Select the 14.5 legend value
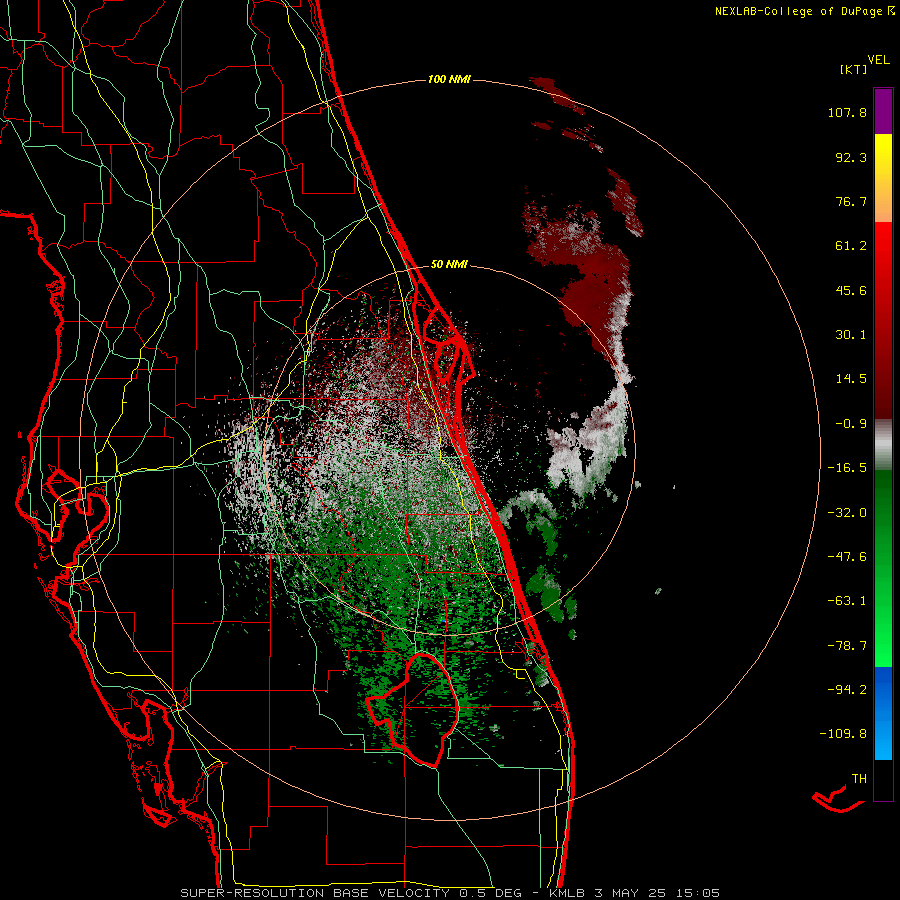The width and height of the screenshot is (900, 900). (x=851, y=379)
